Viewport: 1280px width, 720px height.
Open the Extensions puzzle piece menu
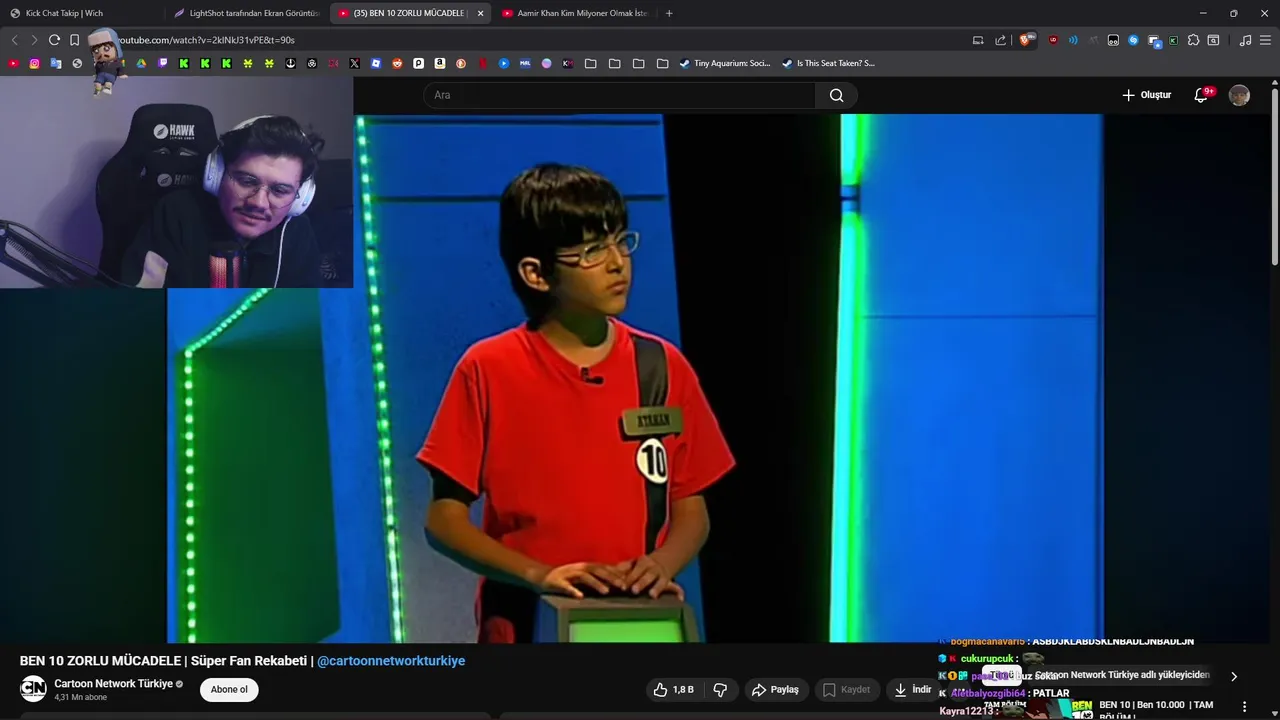pos(1193,40)
